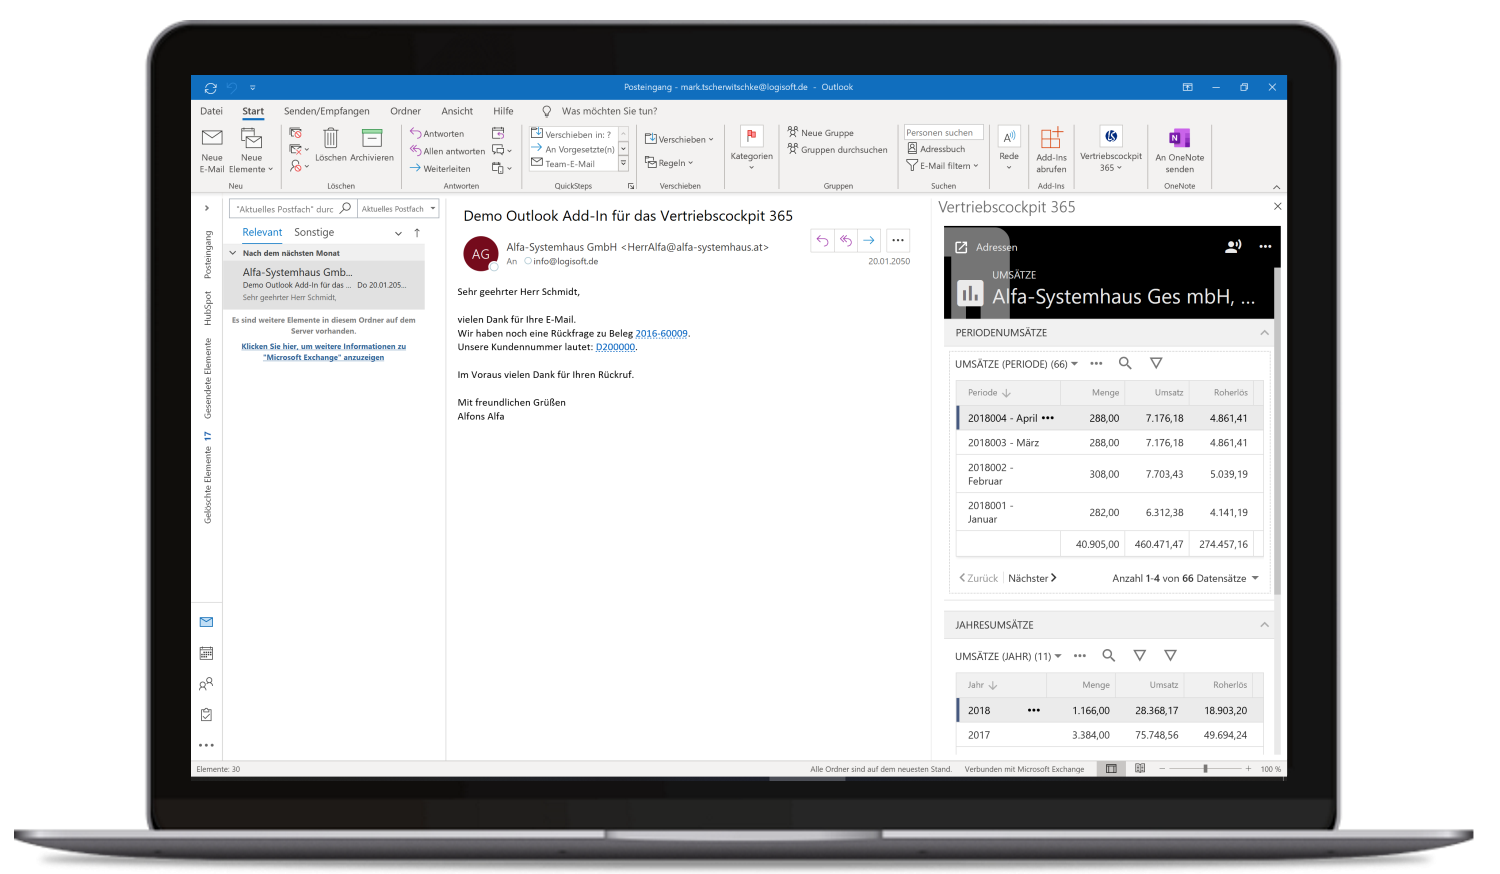
Task: Click the reply-all arrow in reading pane
Action: [x=846, y=240]
